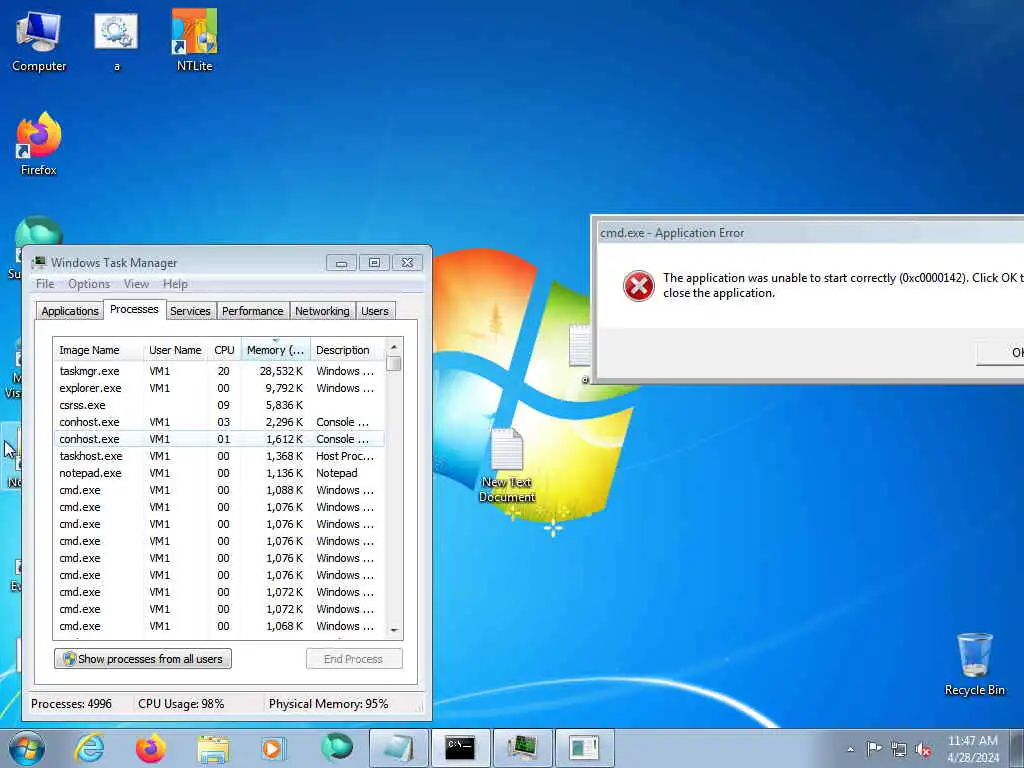The height and width of the screenshot is (768, 1024).
Task: Sort by CPU column header
Action: [x=224, y=350]
